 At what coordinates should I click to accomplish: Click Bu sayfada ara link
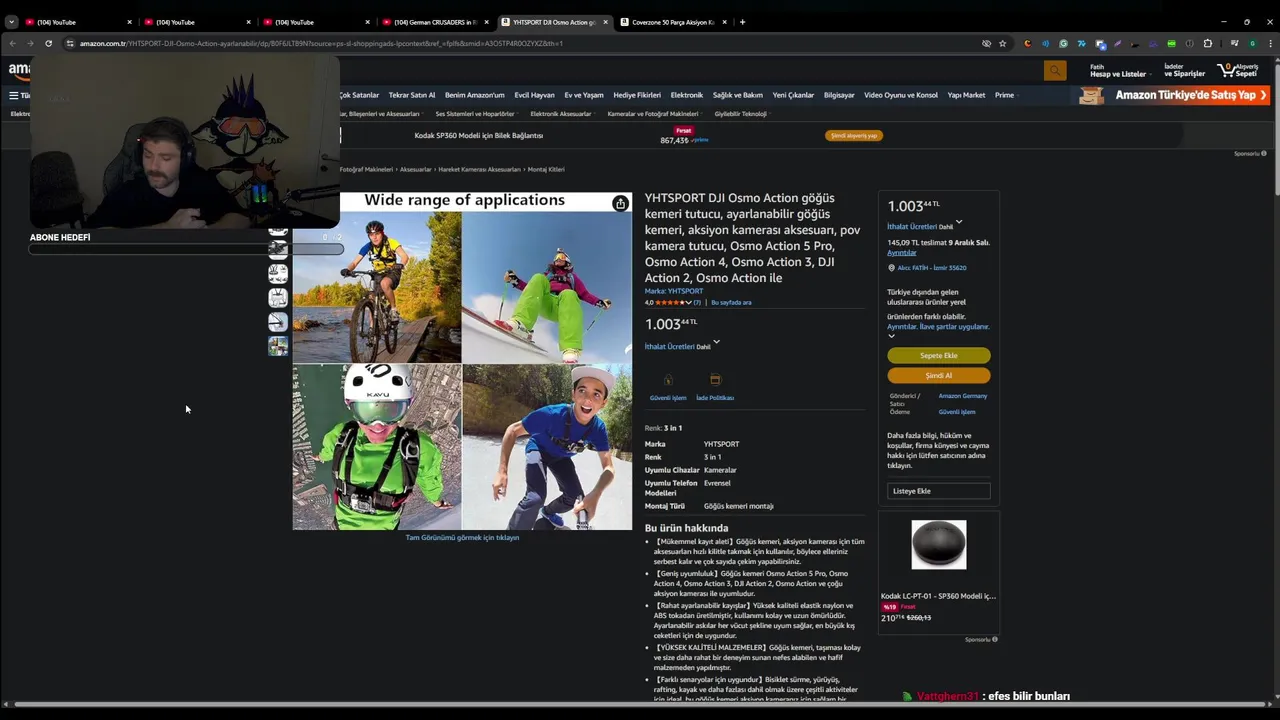coord(731,302)
